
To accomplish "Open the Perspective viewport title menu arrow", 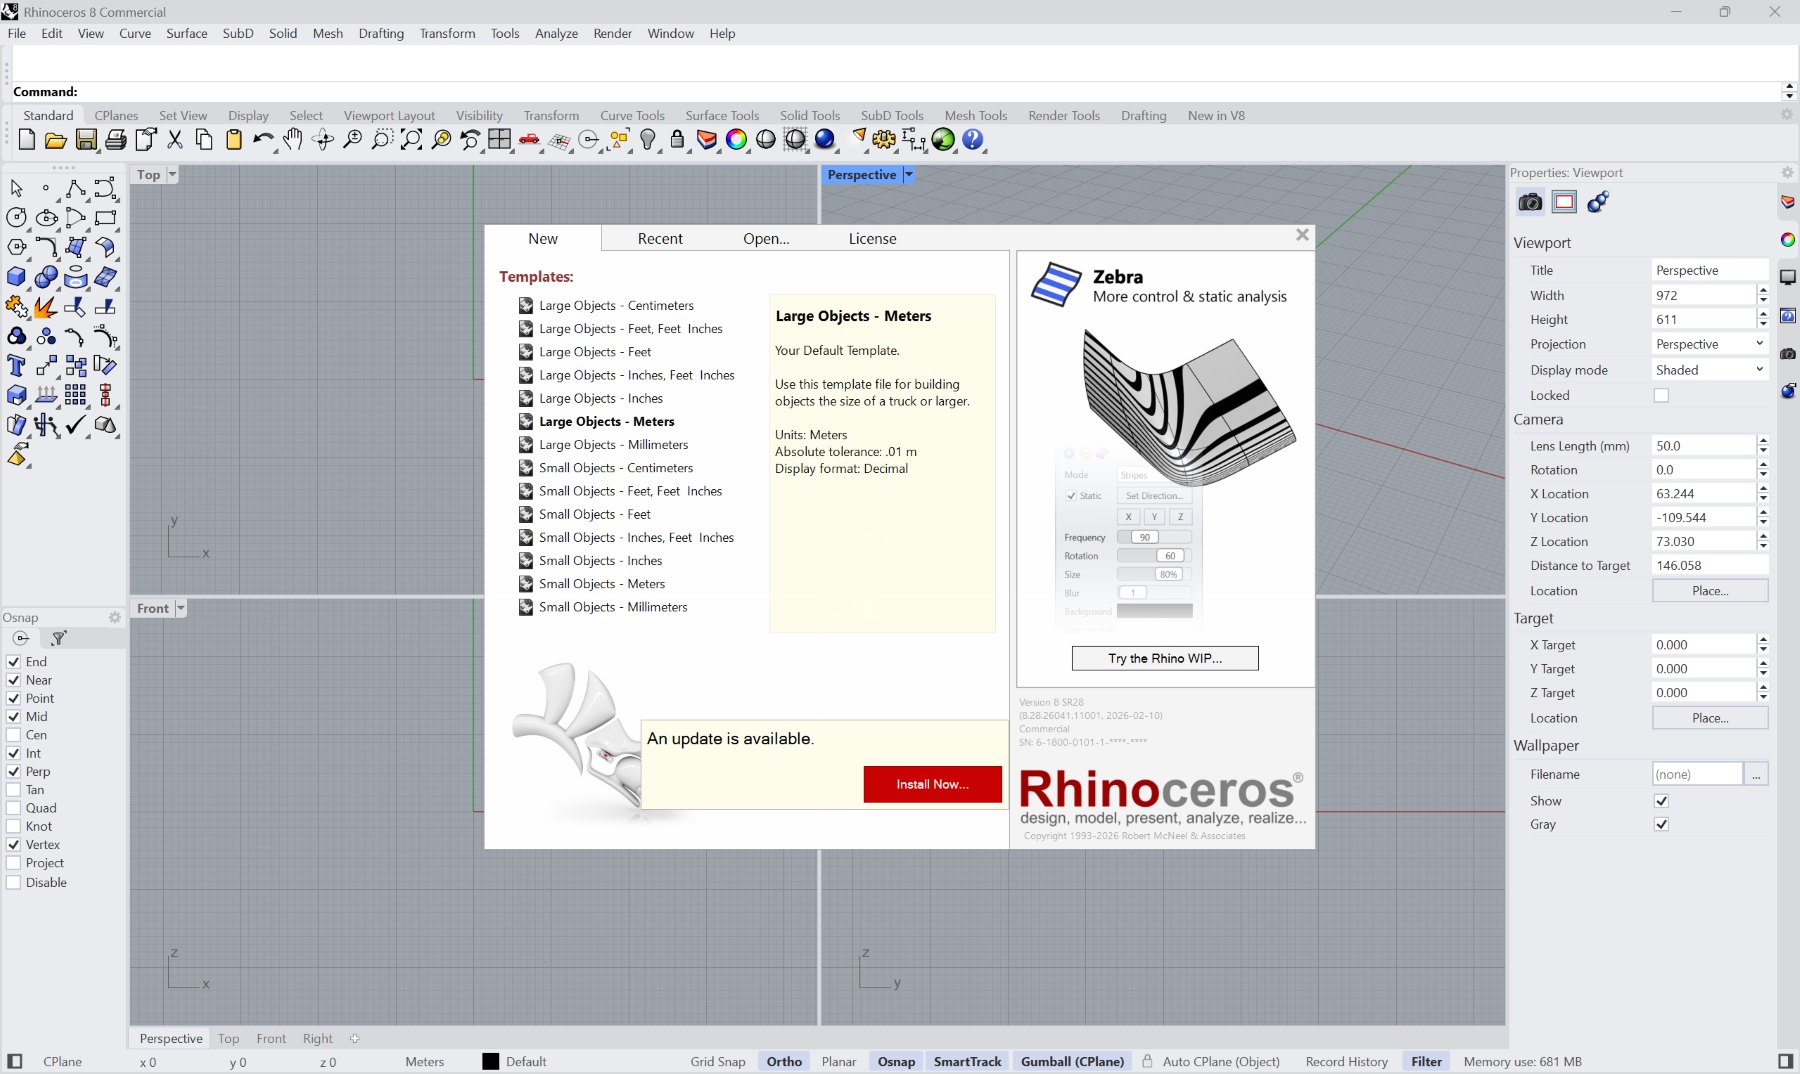I will pos(908,175).
